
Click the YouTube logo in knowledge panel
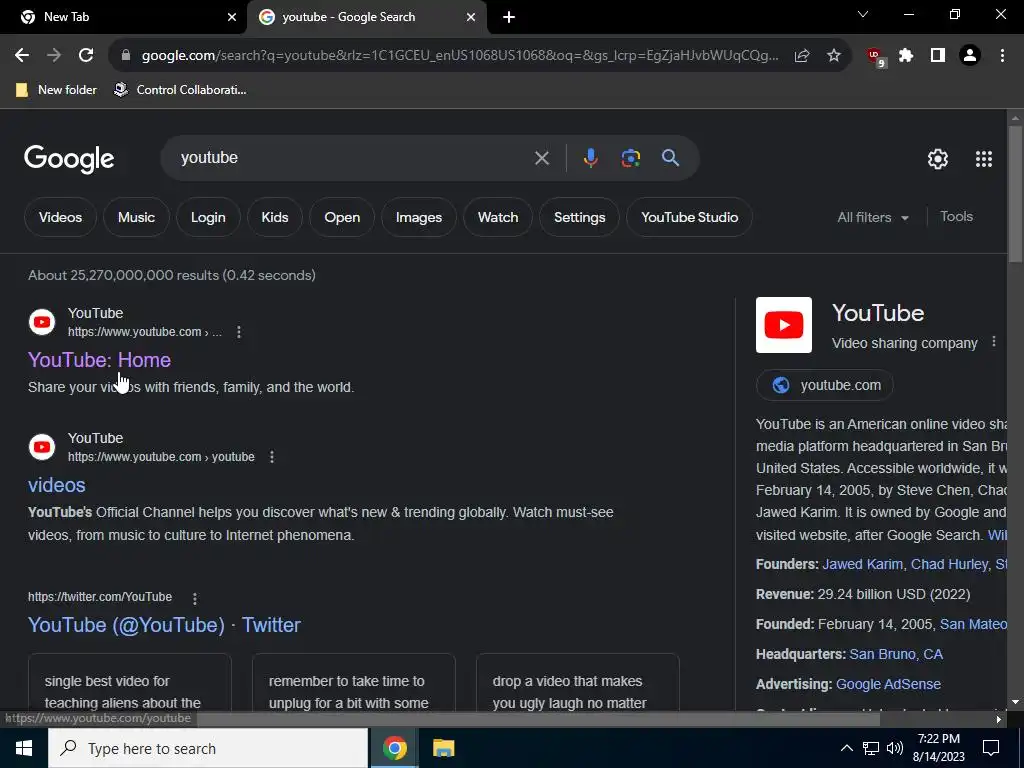pyautogui.click(x=784, y=325)
